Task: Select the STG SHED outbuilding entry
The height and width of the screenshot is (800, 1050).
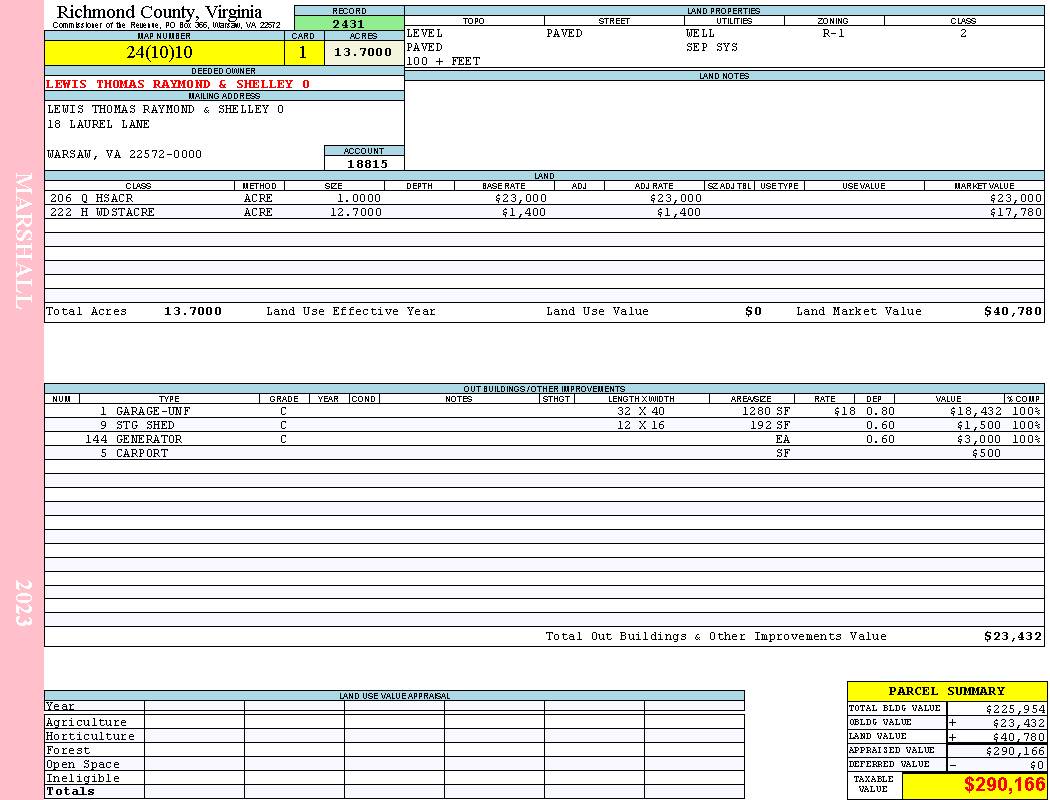Action: [544, 425]
